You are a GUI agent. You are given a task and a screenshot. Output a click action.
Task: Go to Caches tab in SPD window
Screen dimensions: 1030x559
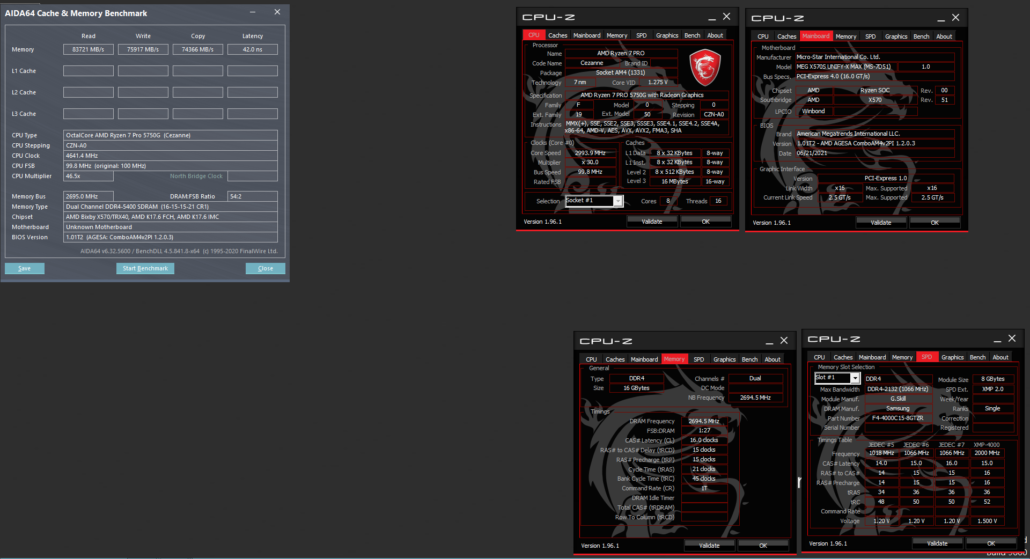843,357
